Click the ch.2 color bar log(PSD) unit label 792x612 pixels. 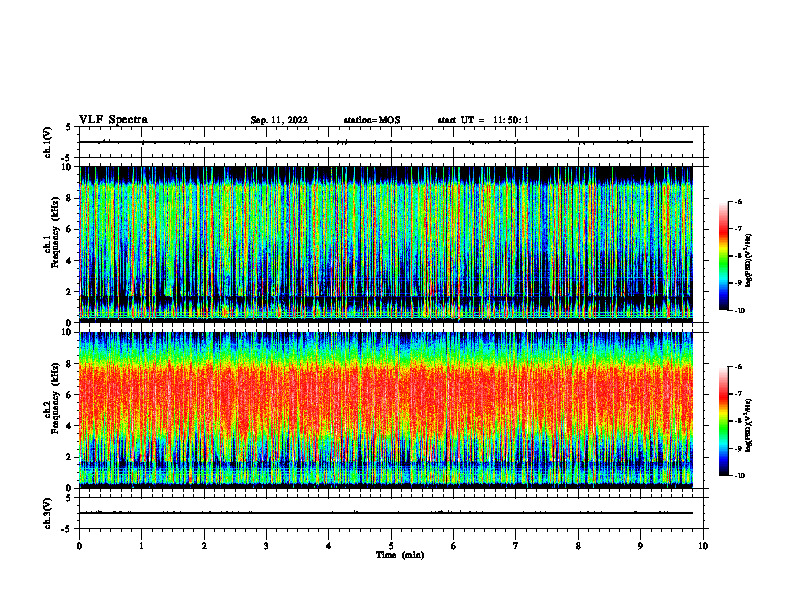coord(749,425)
